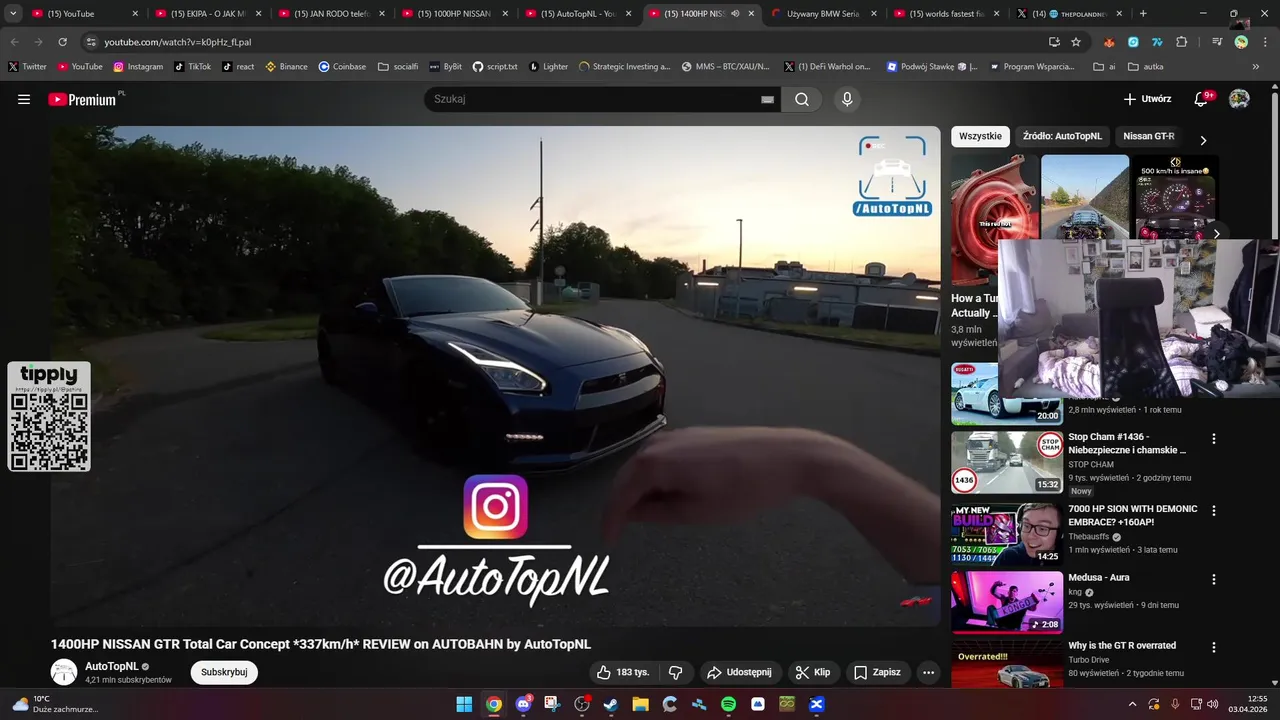Screen dimensions: 1280x720
Task: Dislike the video with thumbs-down icon
Action: tap(675, 672)
